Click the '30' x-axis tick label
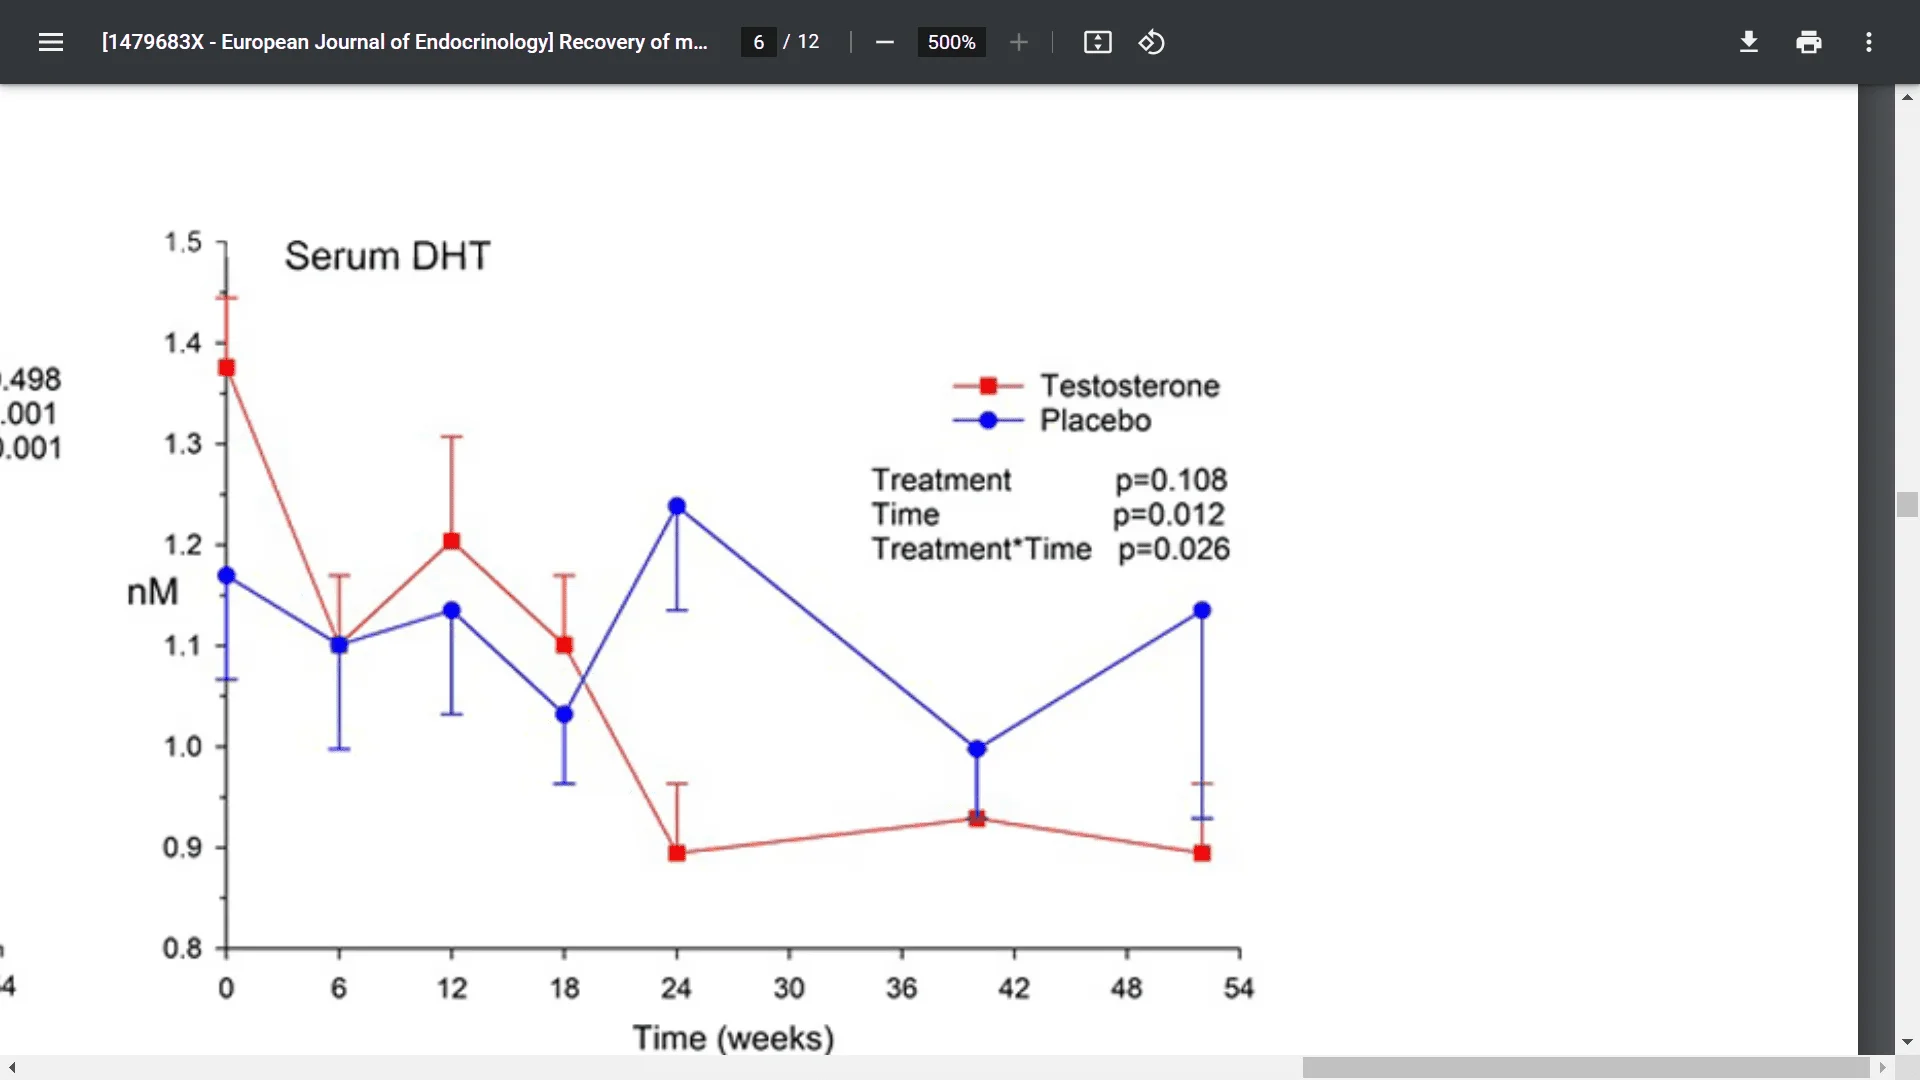1920x1080 pixels. [x=789, y=988]
